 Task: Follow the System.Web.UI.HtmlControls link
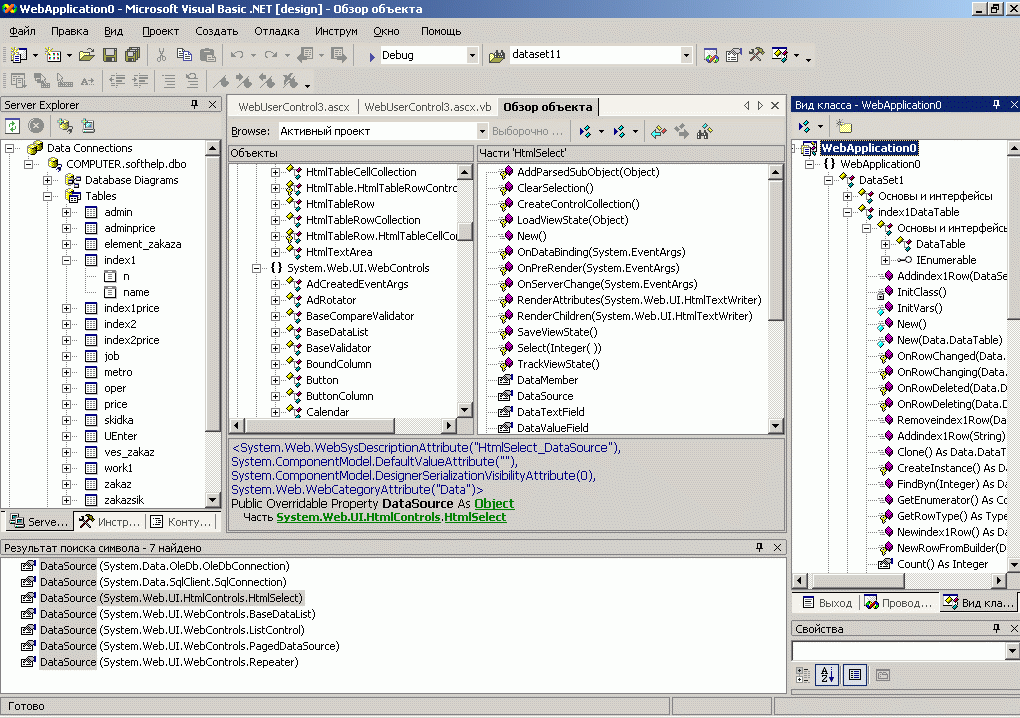[x=358, y=517]
